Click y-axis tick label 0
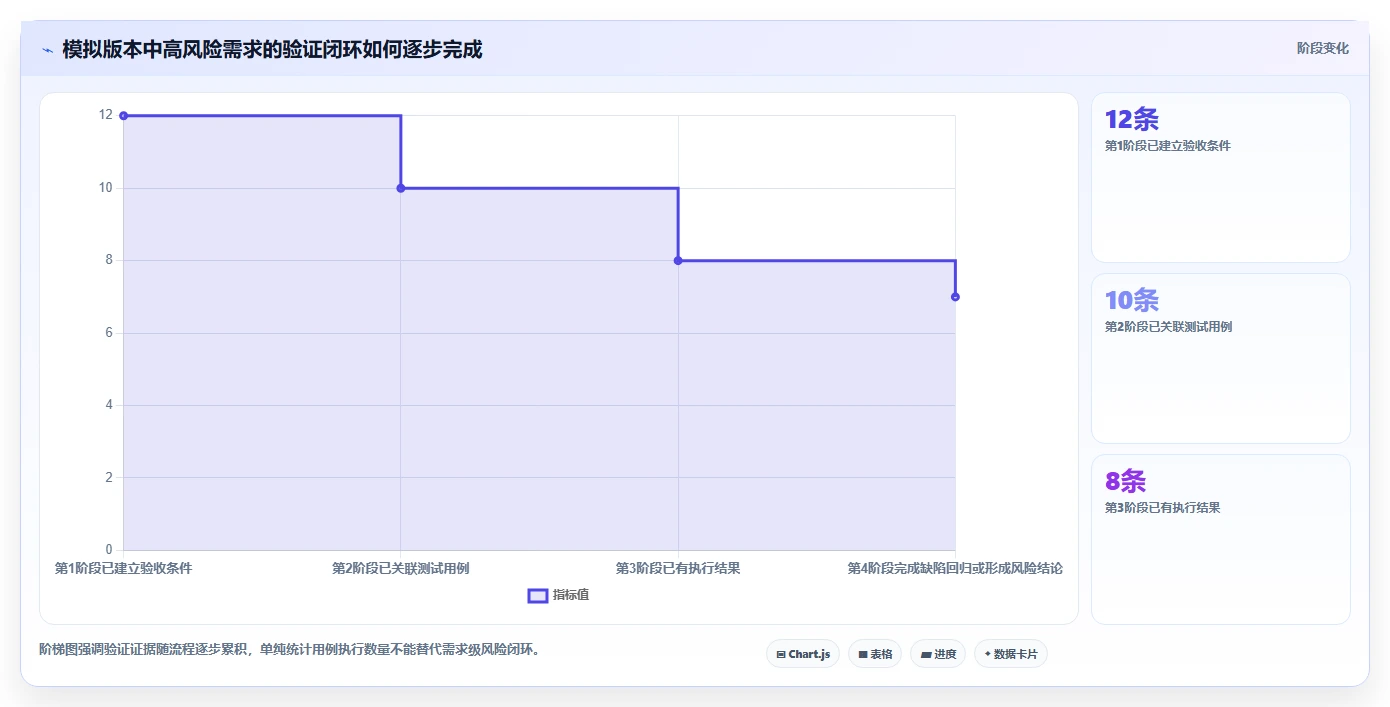The image size is (1390, 707). 109,549
